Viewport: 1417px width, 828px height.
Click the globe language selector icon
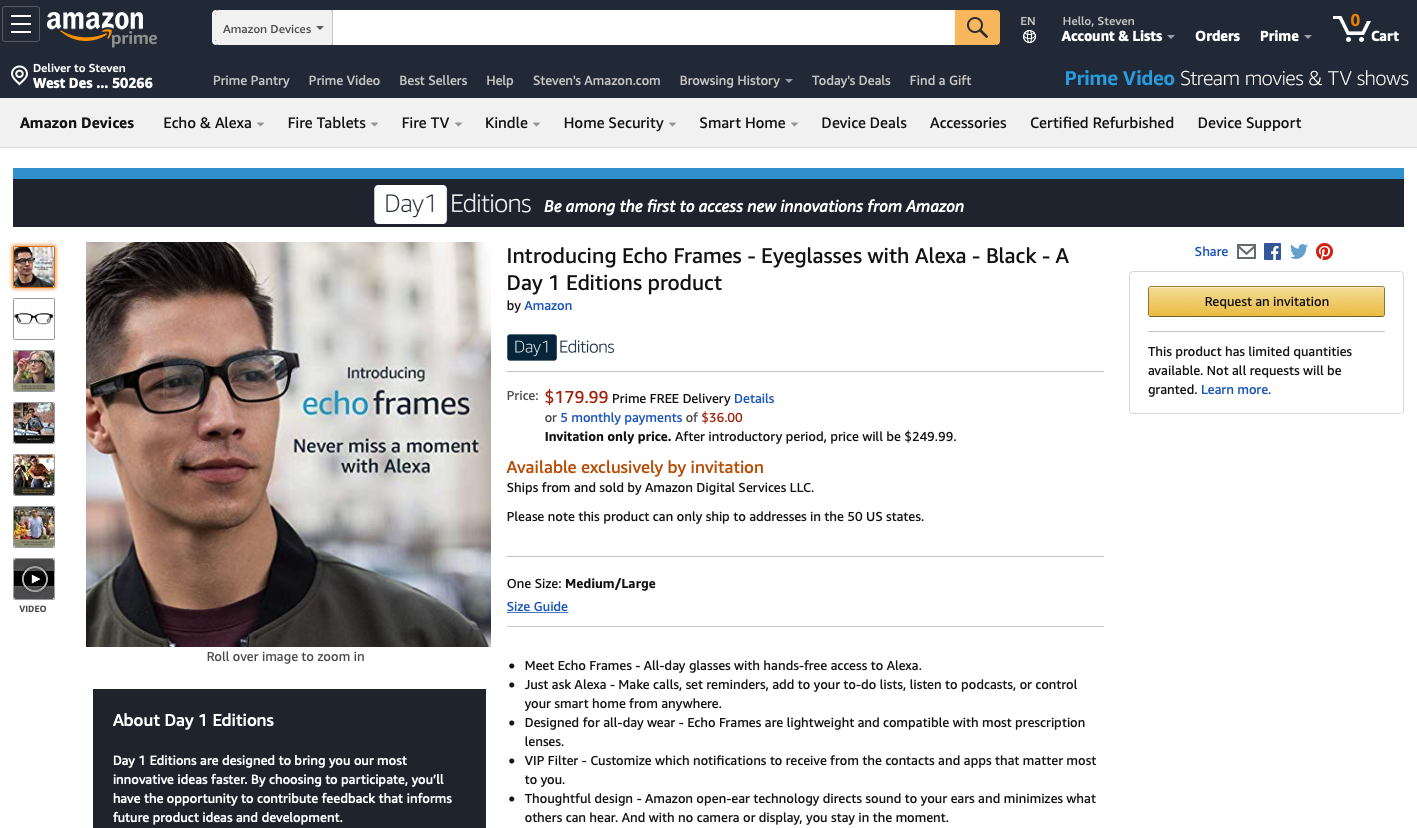(x=1029, y=37)
